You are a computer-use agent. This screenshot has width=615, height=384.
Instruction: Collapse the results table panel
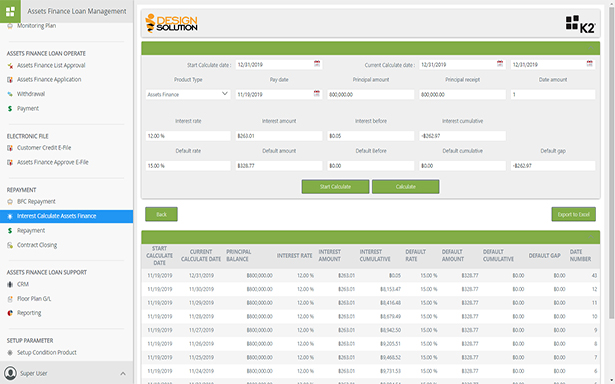point(591,237)
